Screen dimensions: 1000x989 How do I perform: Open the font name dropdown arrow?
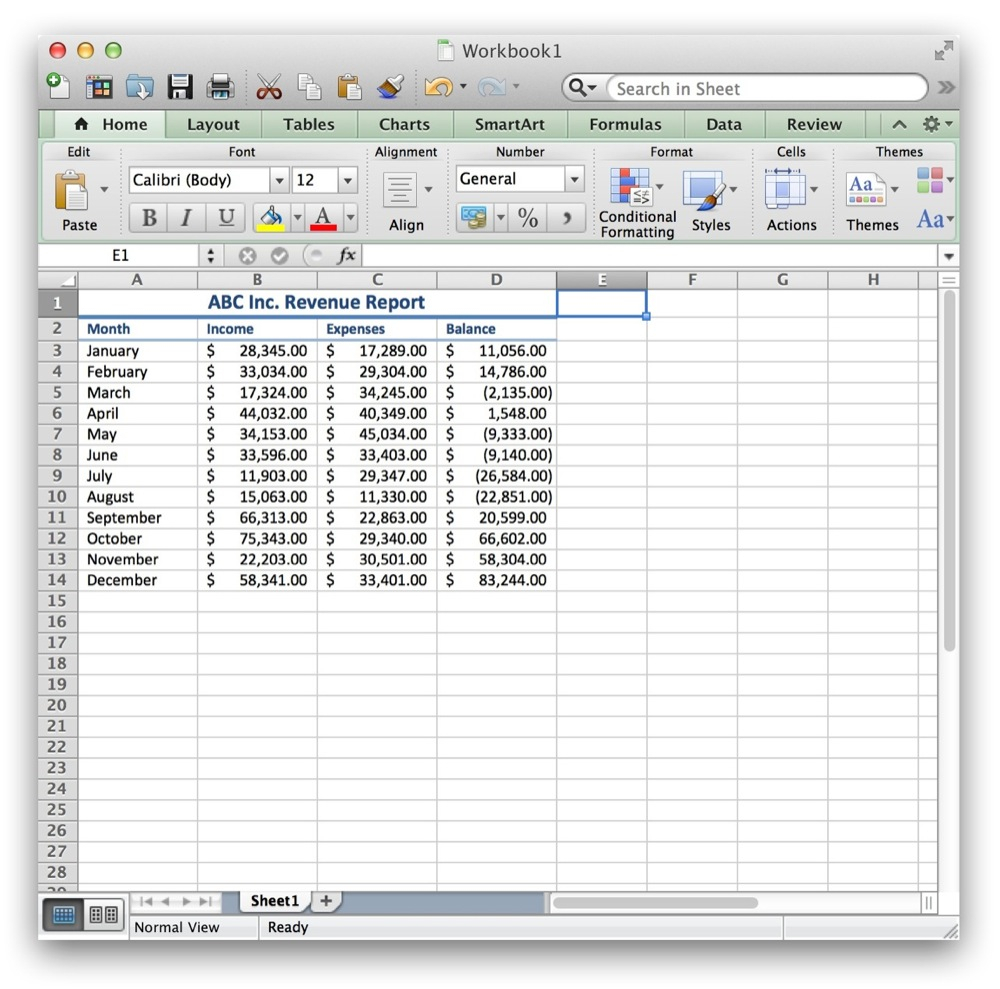(280, 180)
